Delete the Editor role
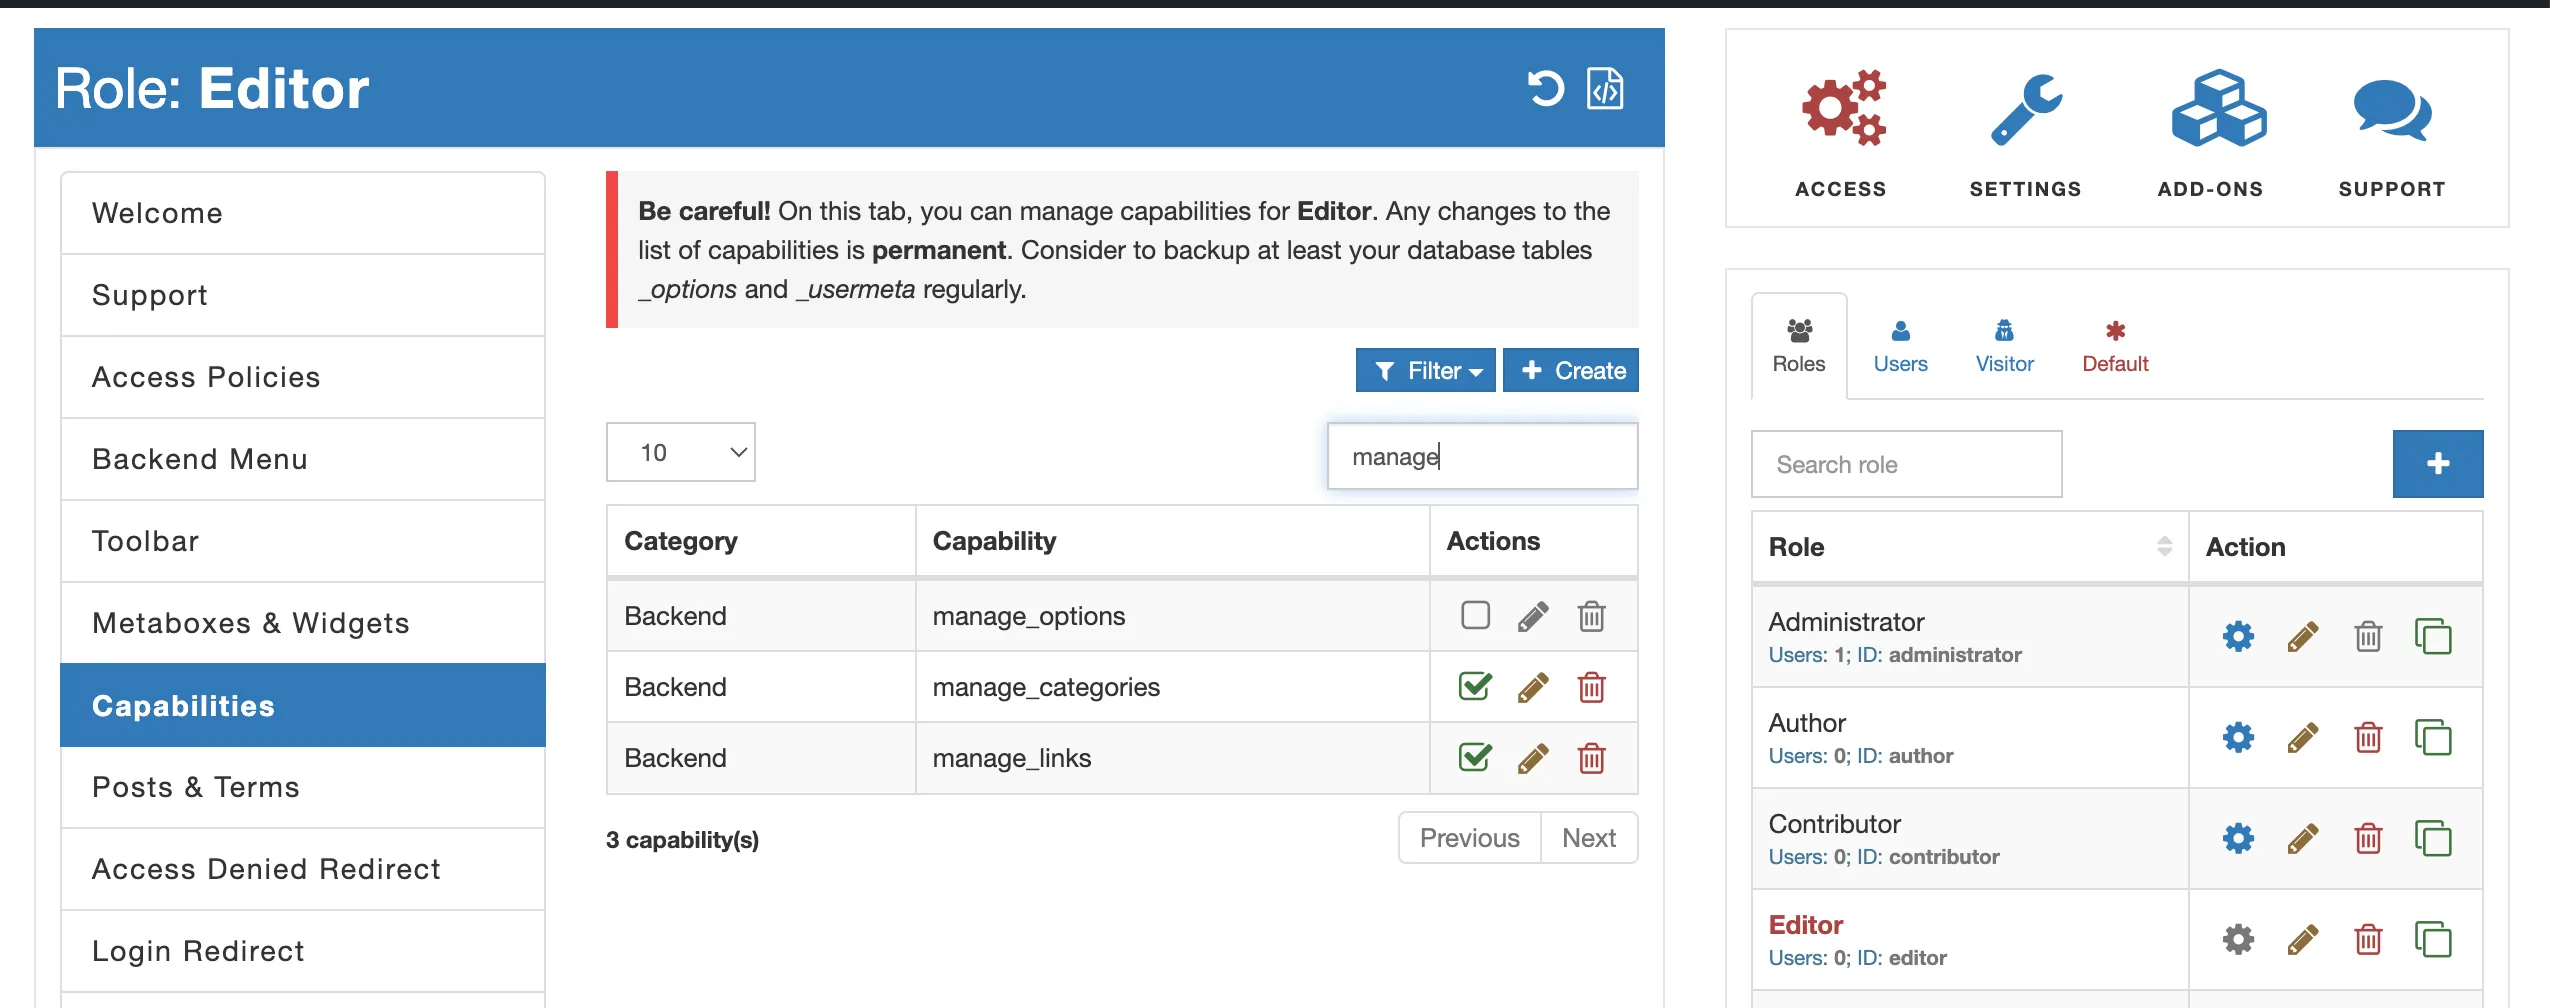Screen dimensions: 2550x1008 (x=2368, y=939)
